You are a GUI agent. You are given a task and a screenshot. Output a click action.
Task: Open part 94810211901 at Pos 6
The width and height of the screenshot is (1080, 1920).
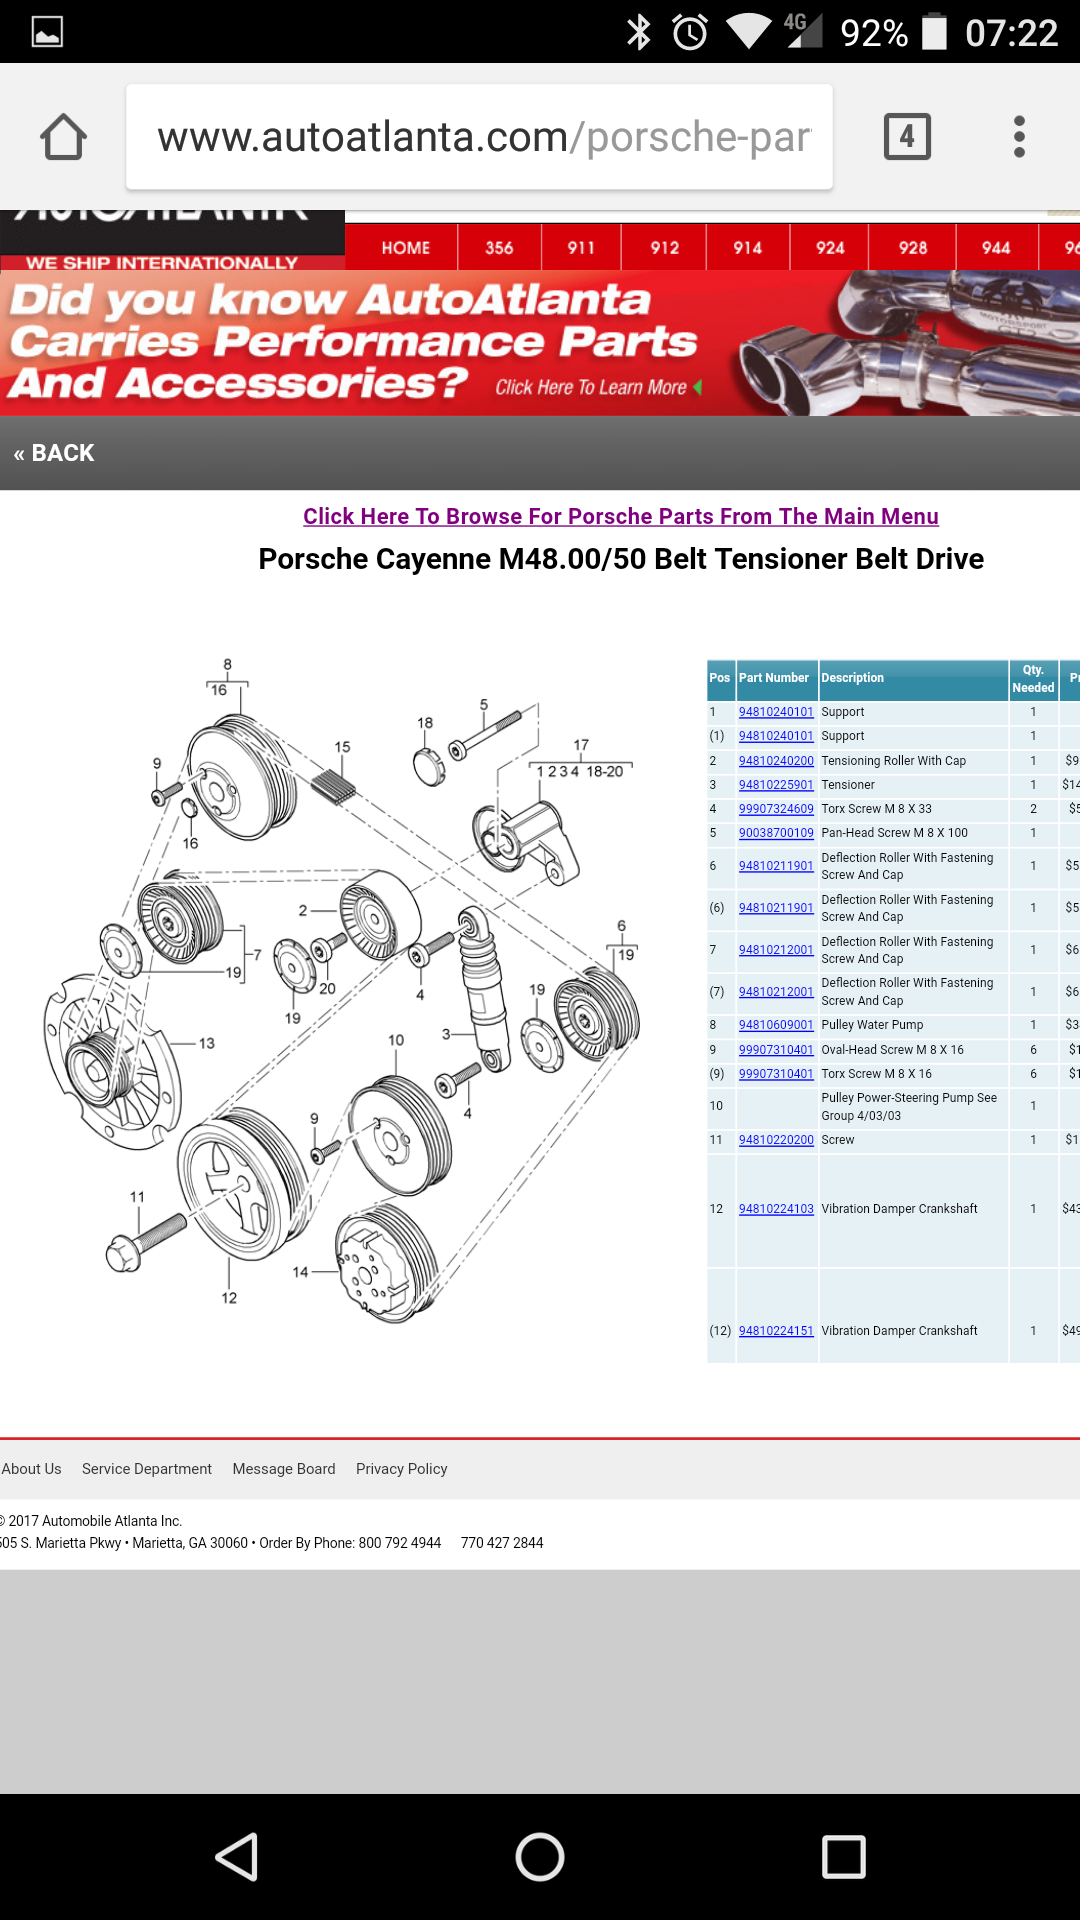pyautogui.click(x=776, y=866)
